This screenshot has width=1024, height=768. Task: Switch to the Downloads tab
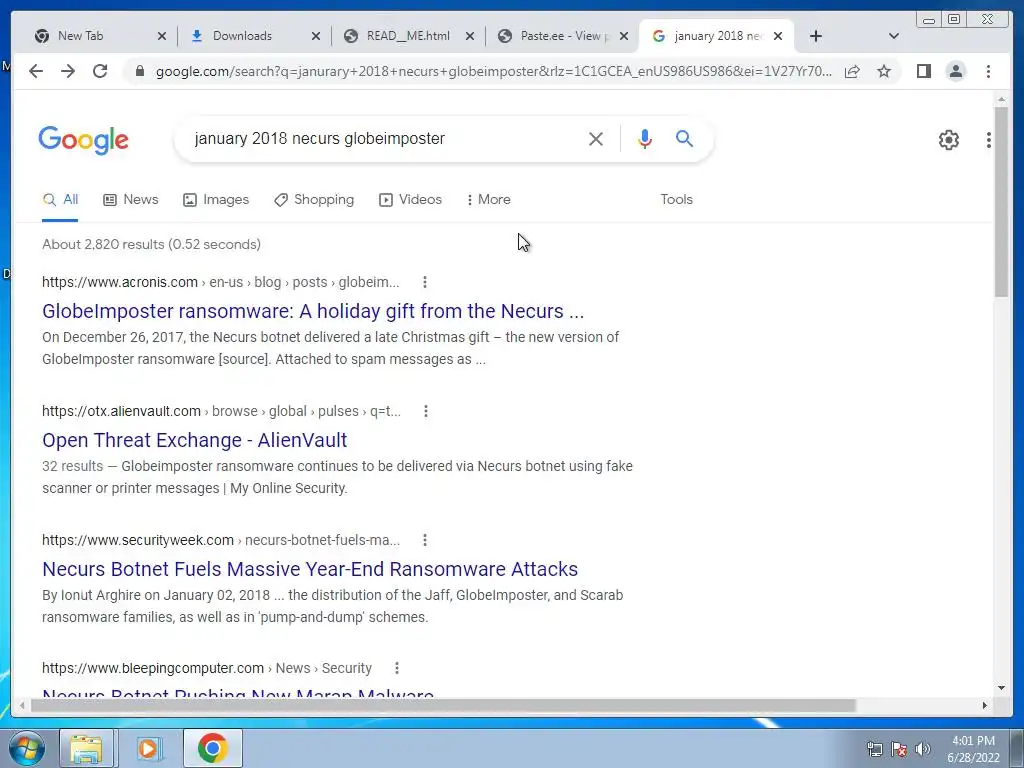point(242,36)
